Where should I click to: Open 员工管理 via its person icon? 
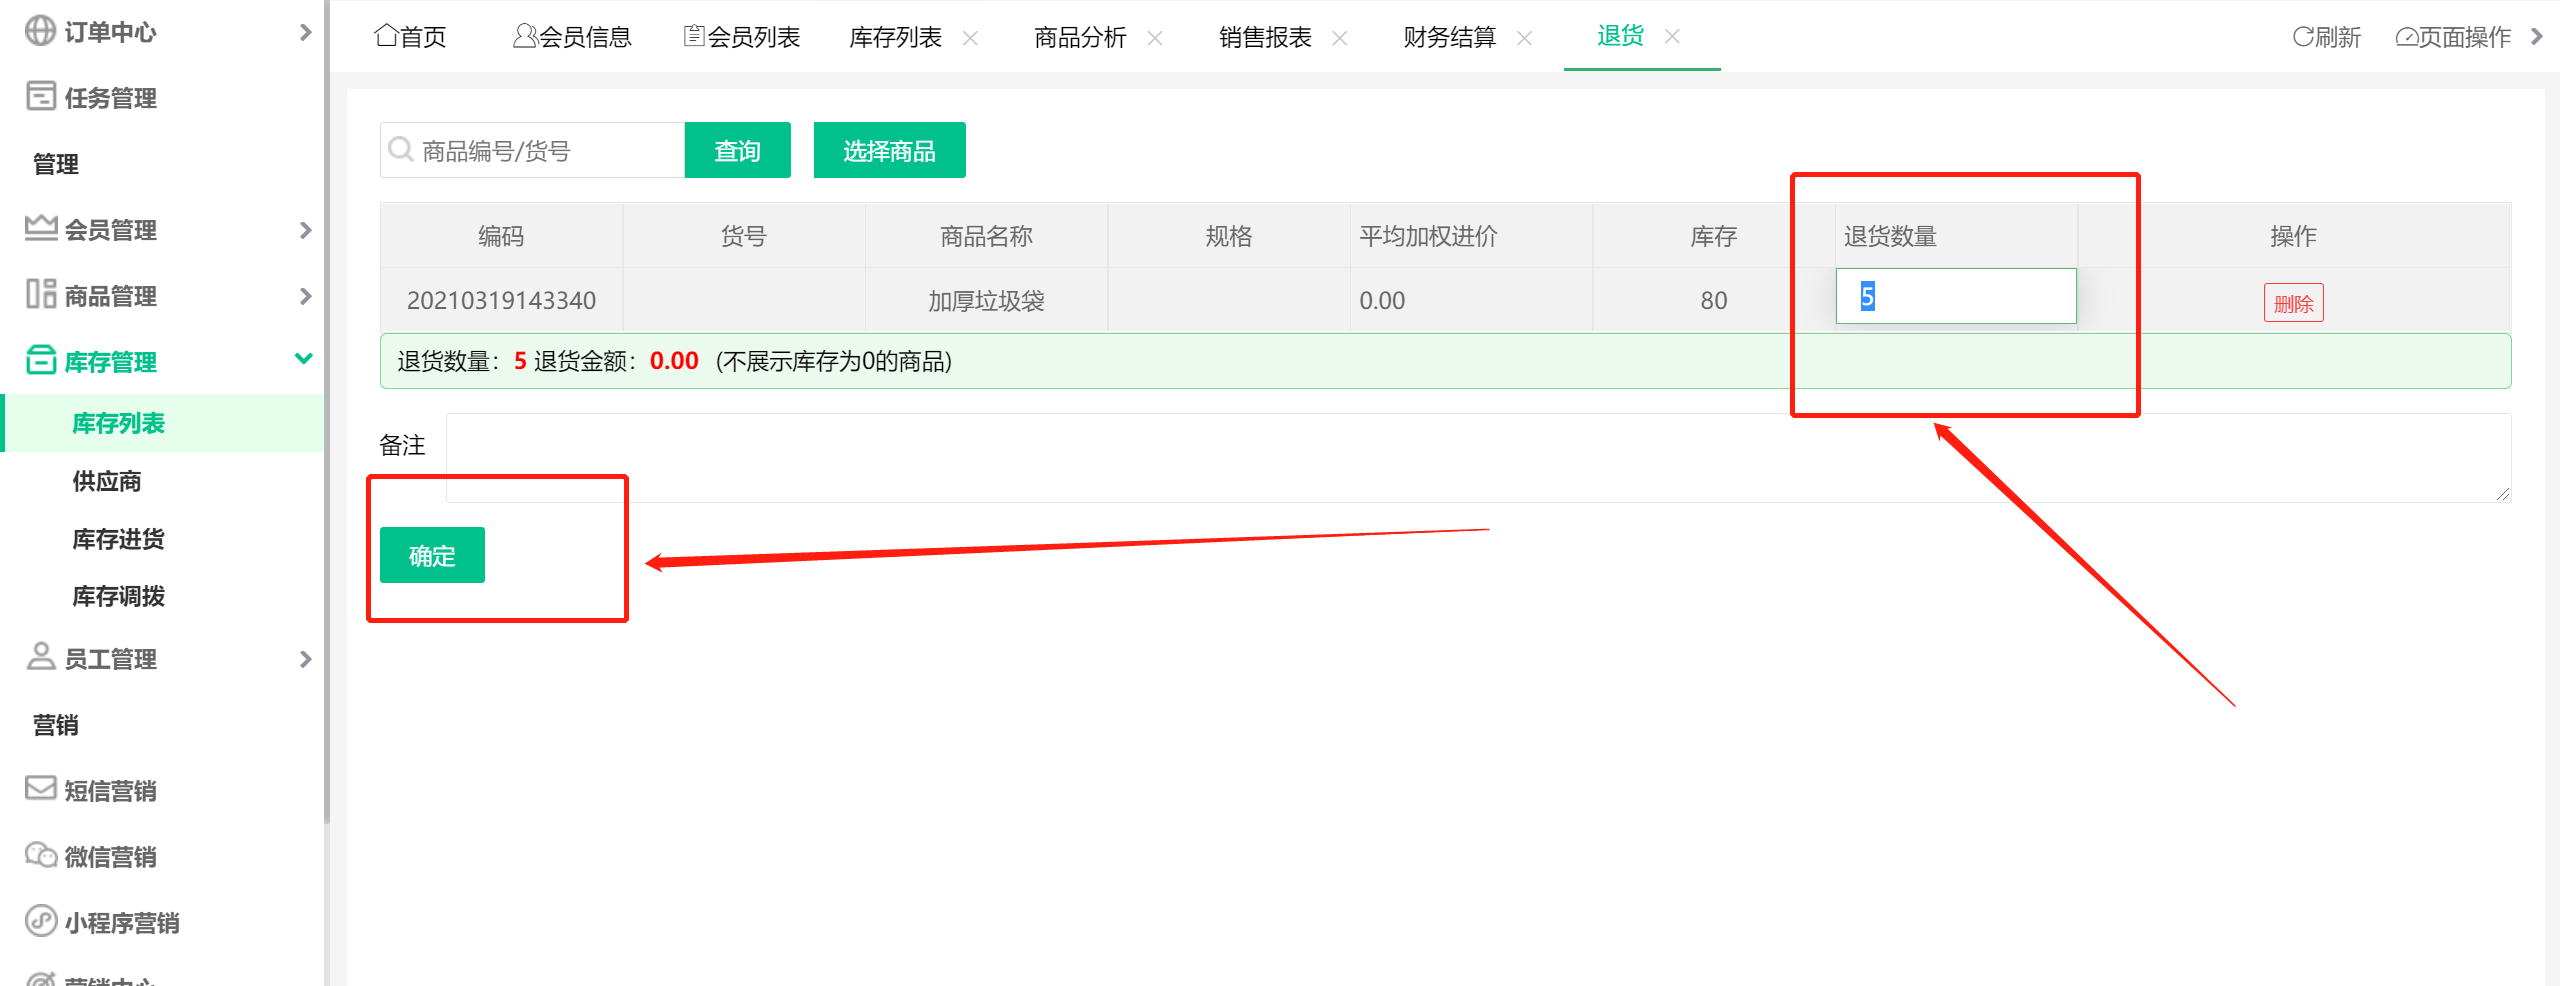coord(40,658)
